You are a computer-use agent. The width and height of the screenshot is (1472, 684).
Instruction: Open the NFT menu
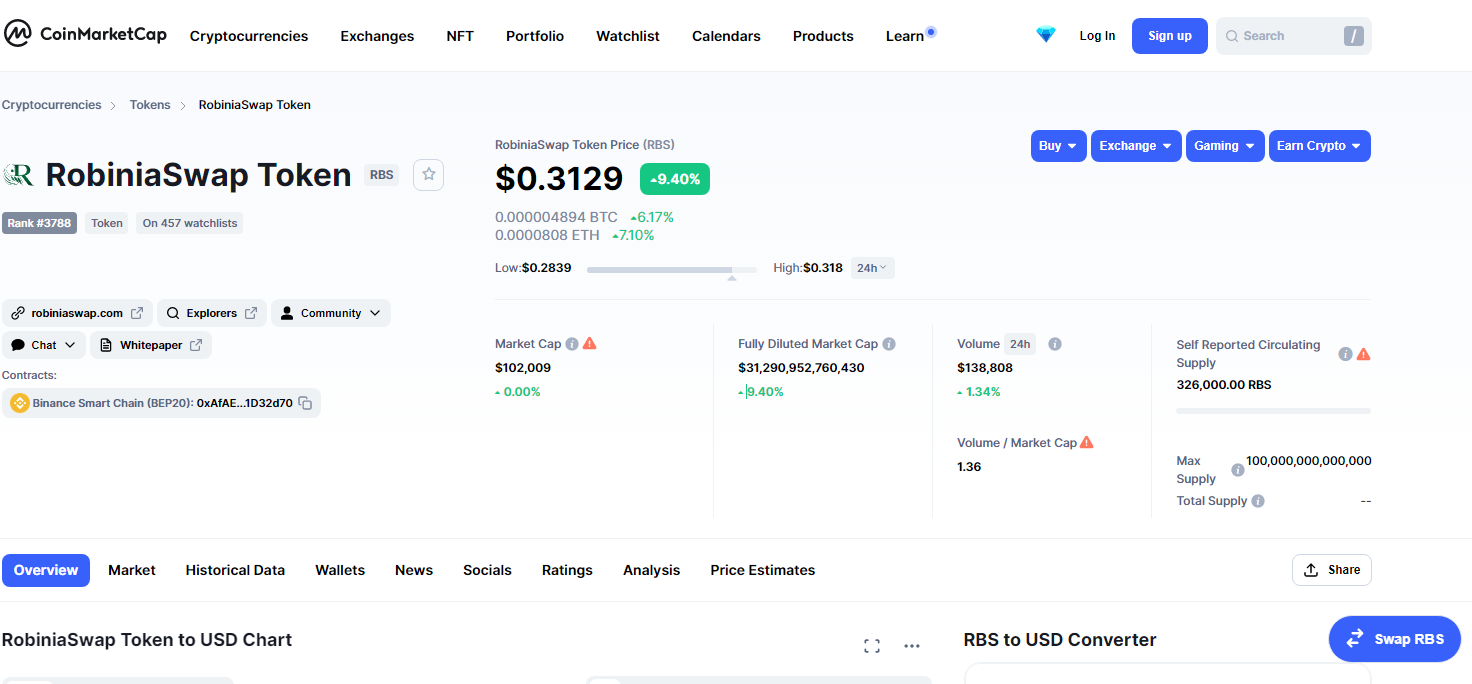[x=460, y=36]
